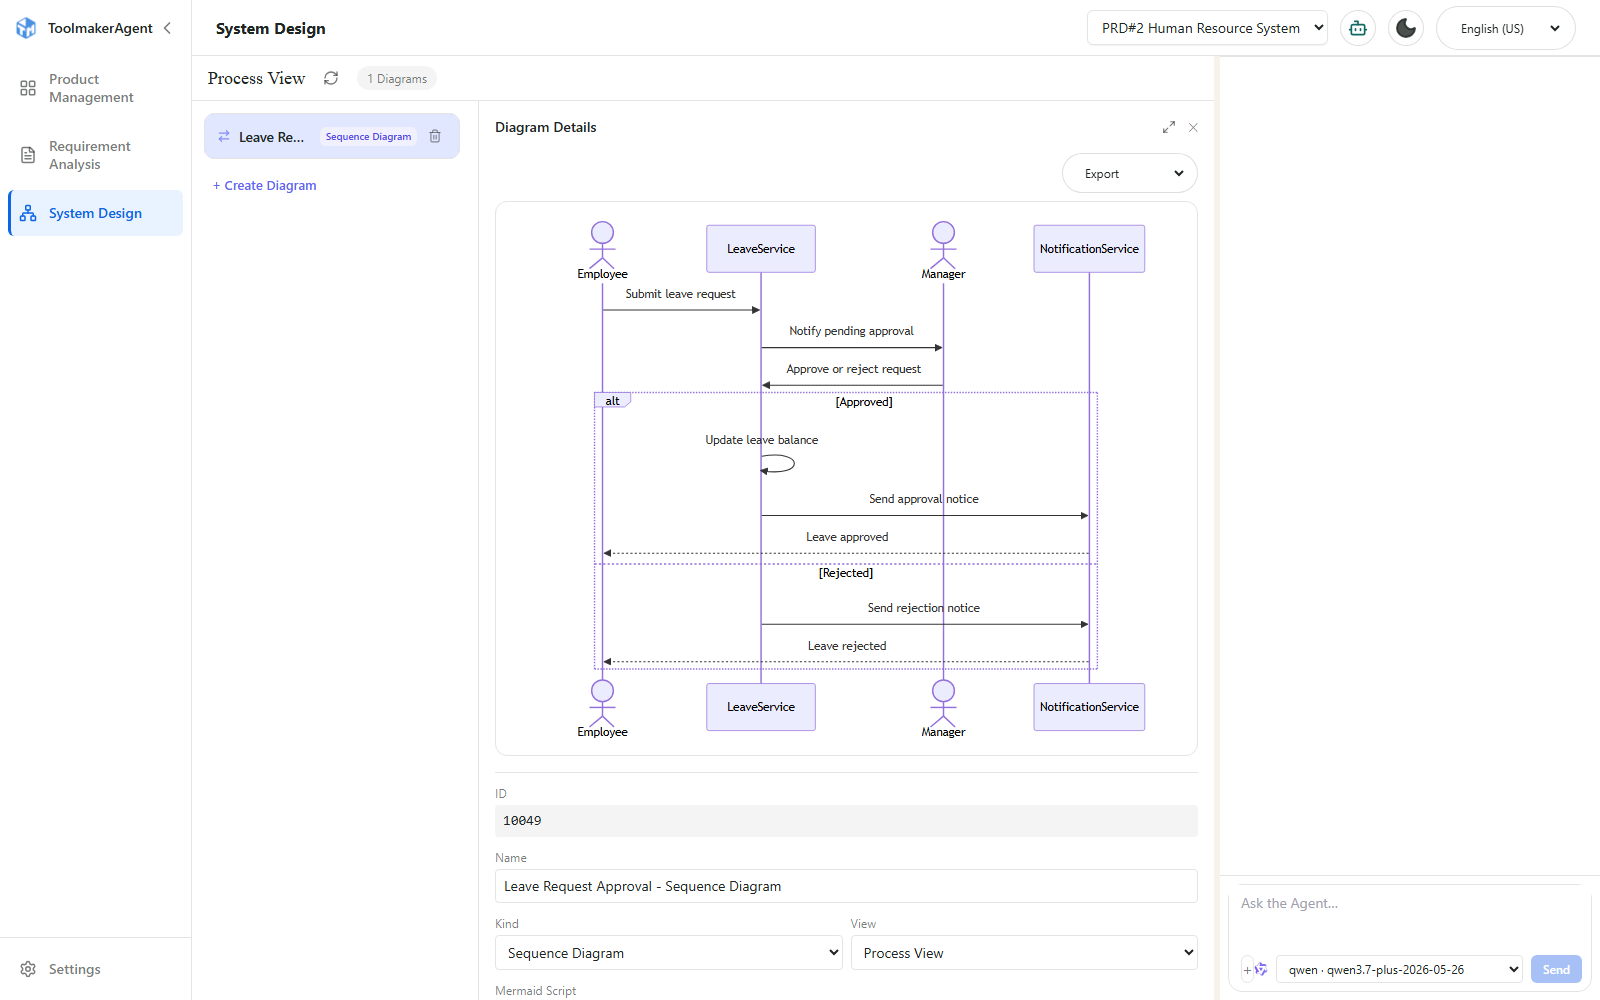Click the top NotificationService box
Viewport: 1600px width, 1000px height.
1089,249
